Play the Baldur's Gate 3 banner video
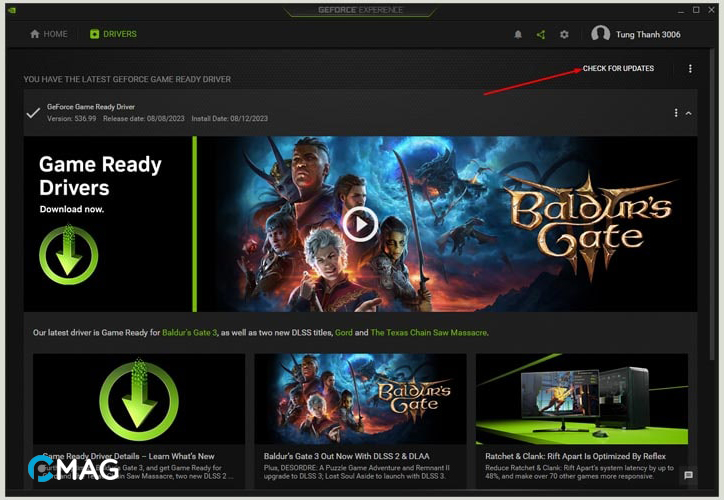Image resolution: width=724 pixels, height=500 pixels. (360, 224)
